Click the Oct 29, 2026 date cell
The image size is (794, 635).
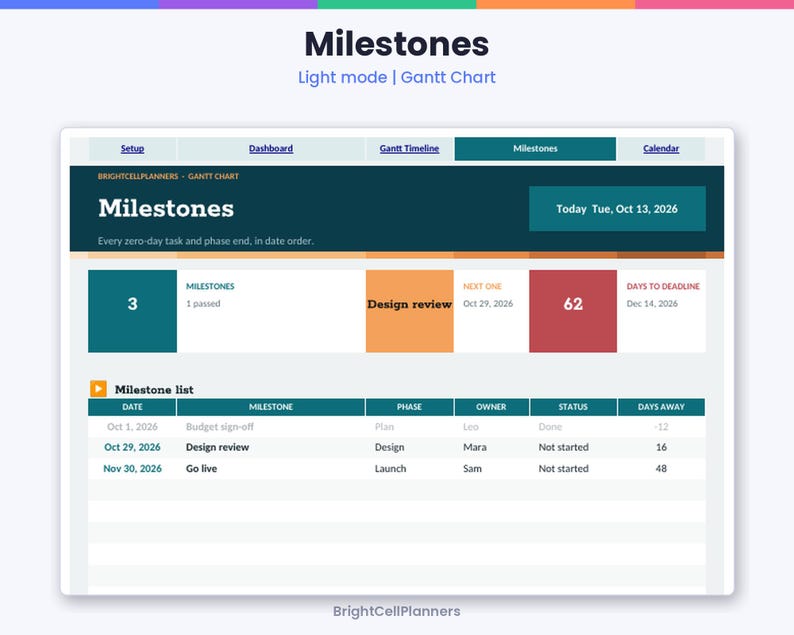[132, 447]
